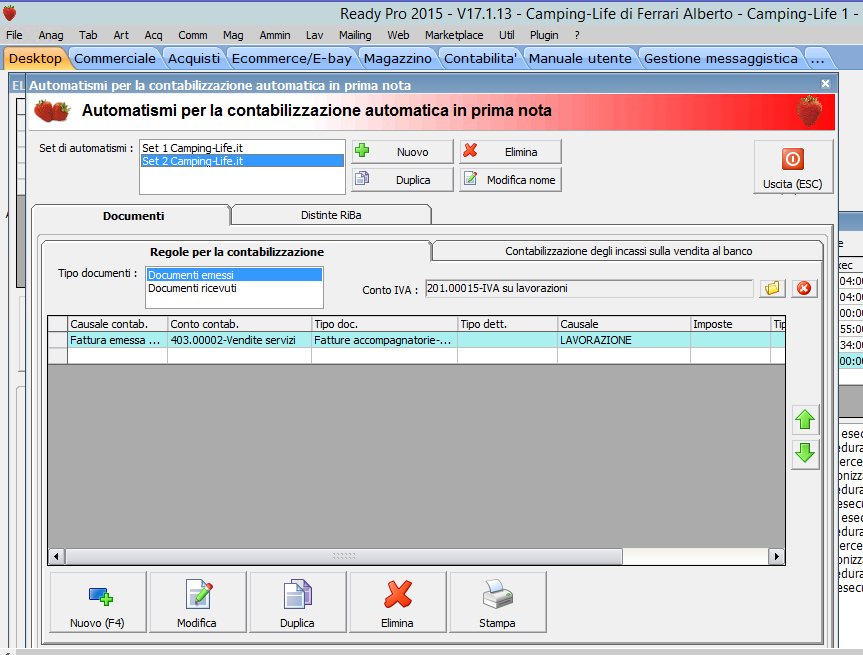Screen dimensions: 863x655
Task: Switch to the Magazzino tab
Action: 397,58
